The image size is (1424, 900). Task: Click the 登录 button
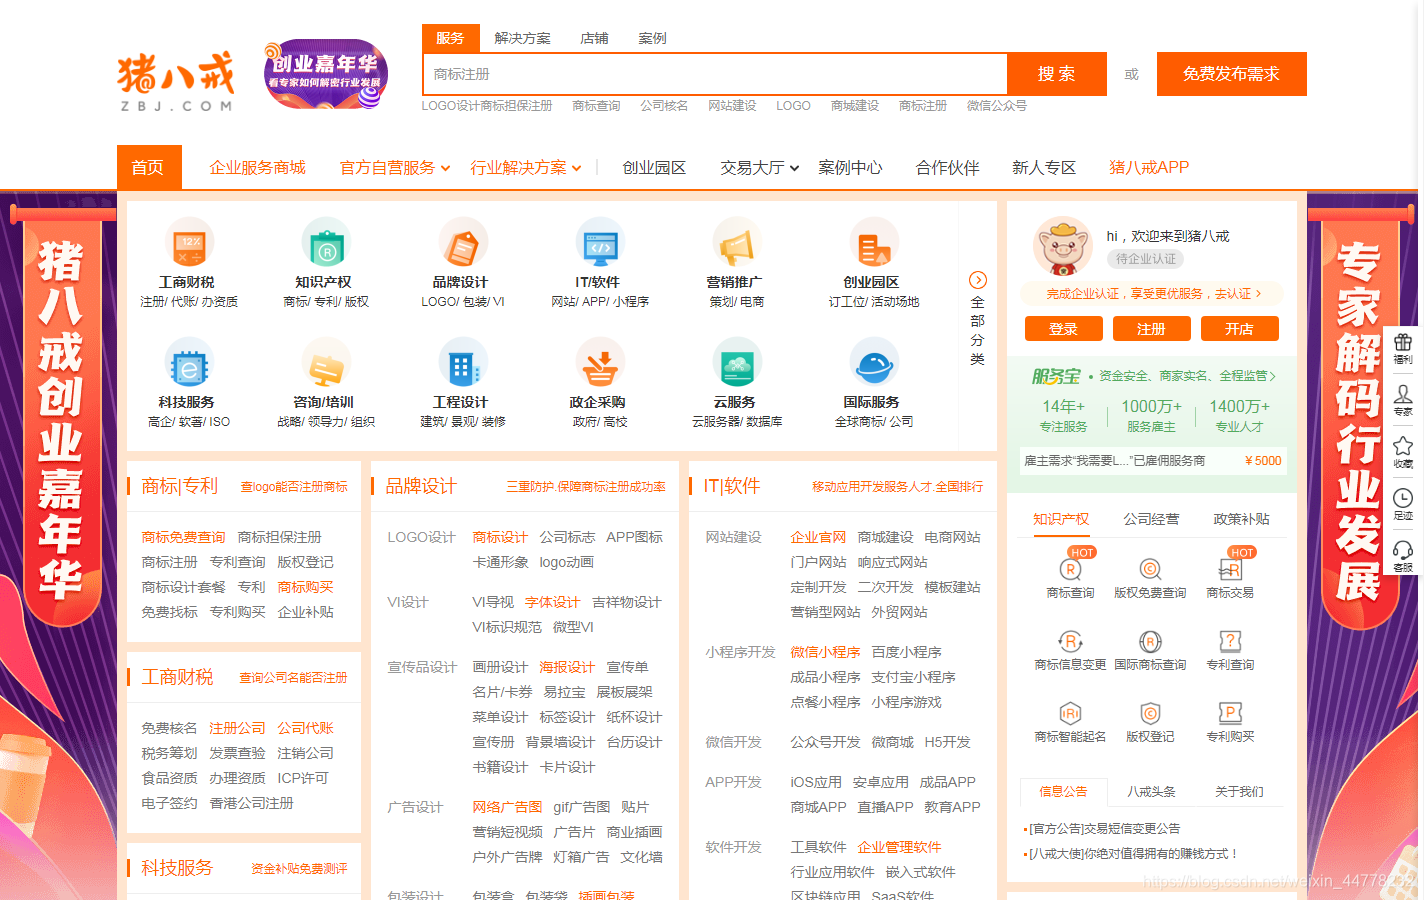(x=1063, y=329)
